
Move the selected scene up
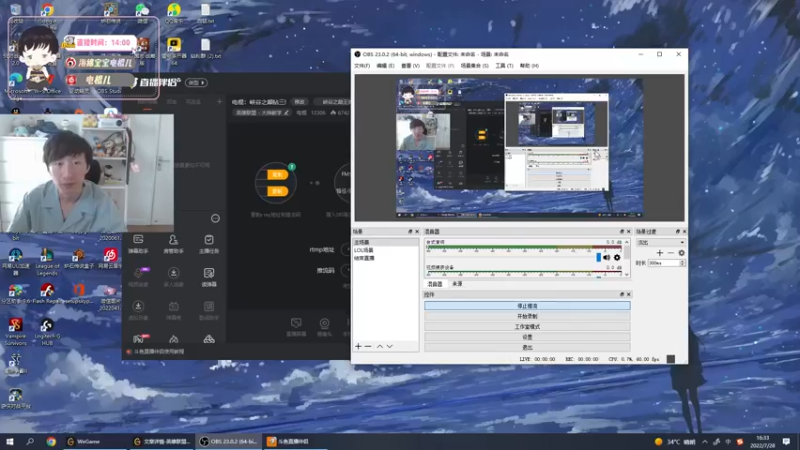click(x=380, y=346)
